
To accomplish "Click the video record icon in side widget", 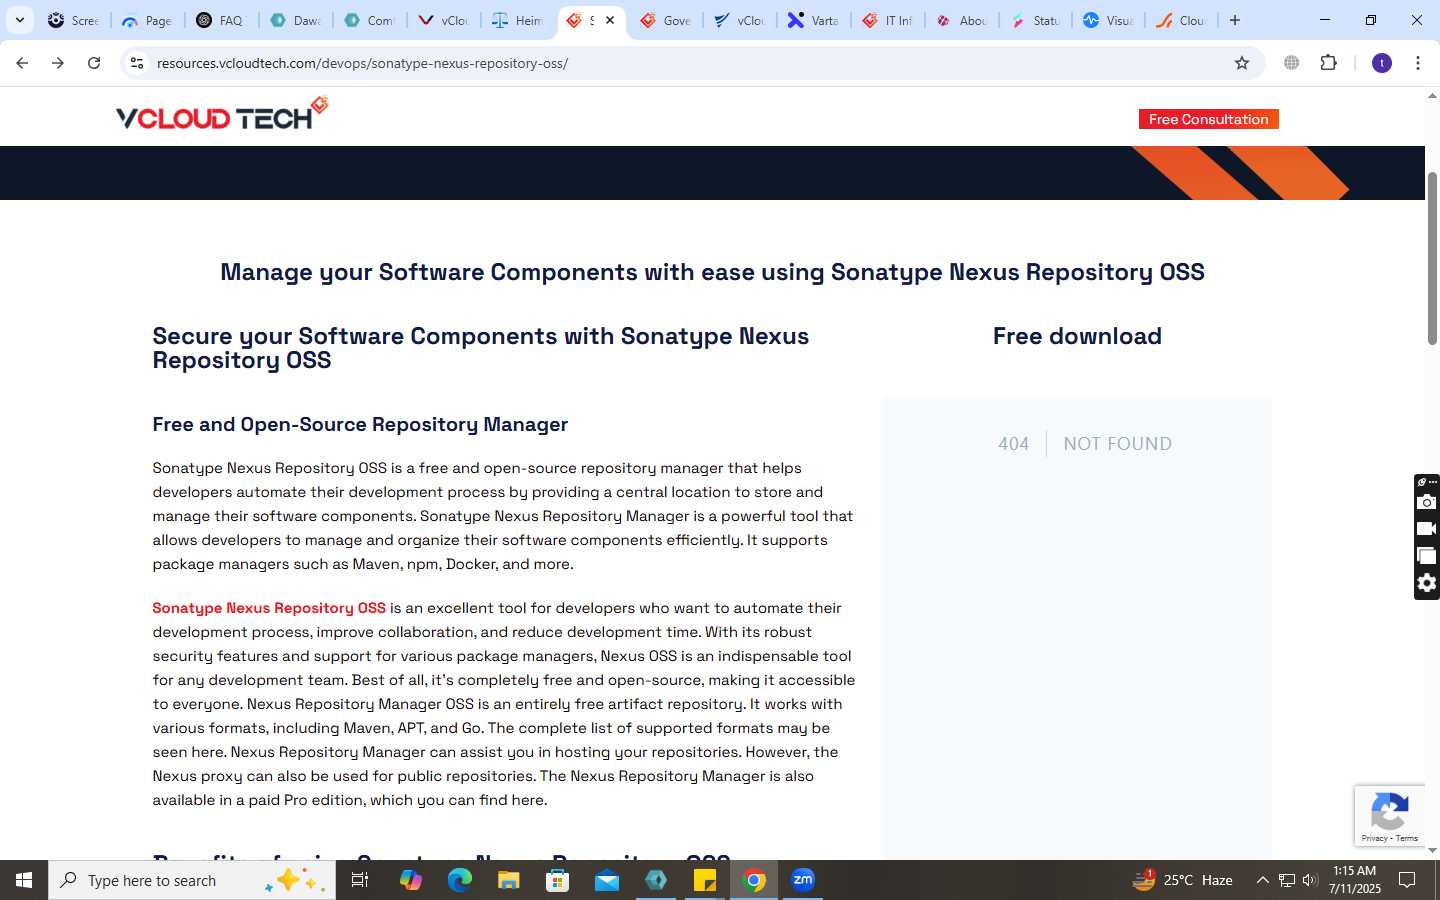I will tap(1427, 529).
